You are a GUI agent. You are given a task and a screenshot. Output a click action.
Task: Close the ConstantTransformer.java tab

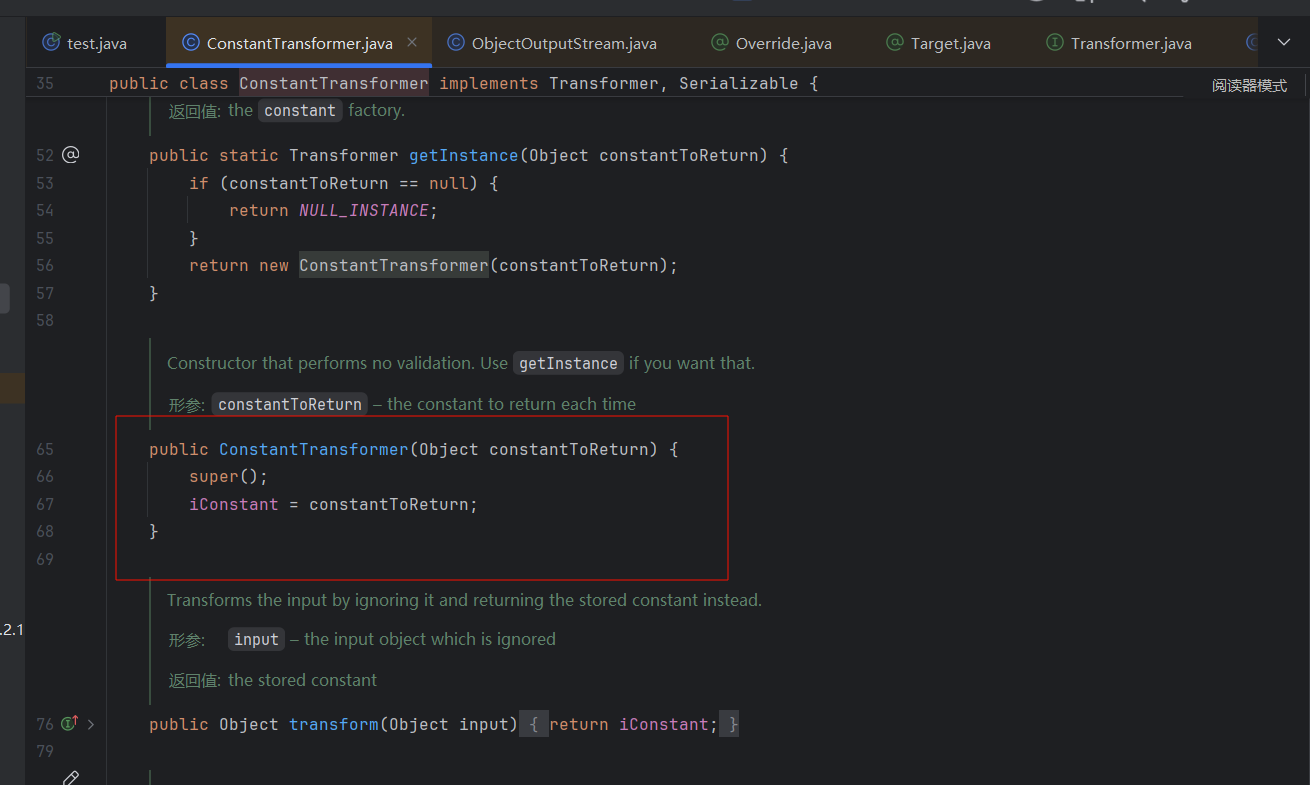(x=412, y=43)
